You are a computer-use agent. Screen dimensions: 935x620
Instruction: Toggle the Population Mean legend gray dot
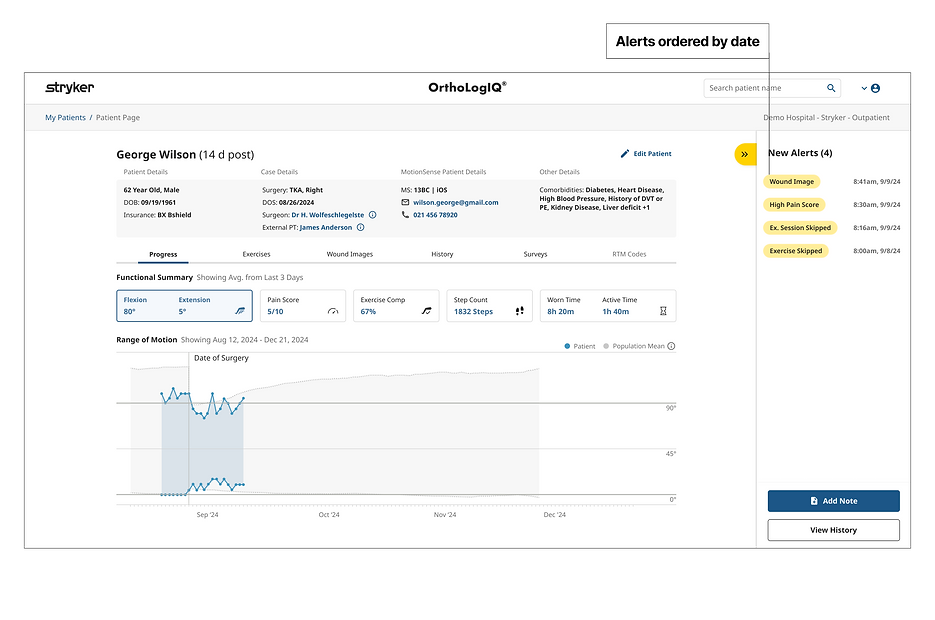(606, 346)
